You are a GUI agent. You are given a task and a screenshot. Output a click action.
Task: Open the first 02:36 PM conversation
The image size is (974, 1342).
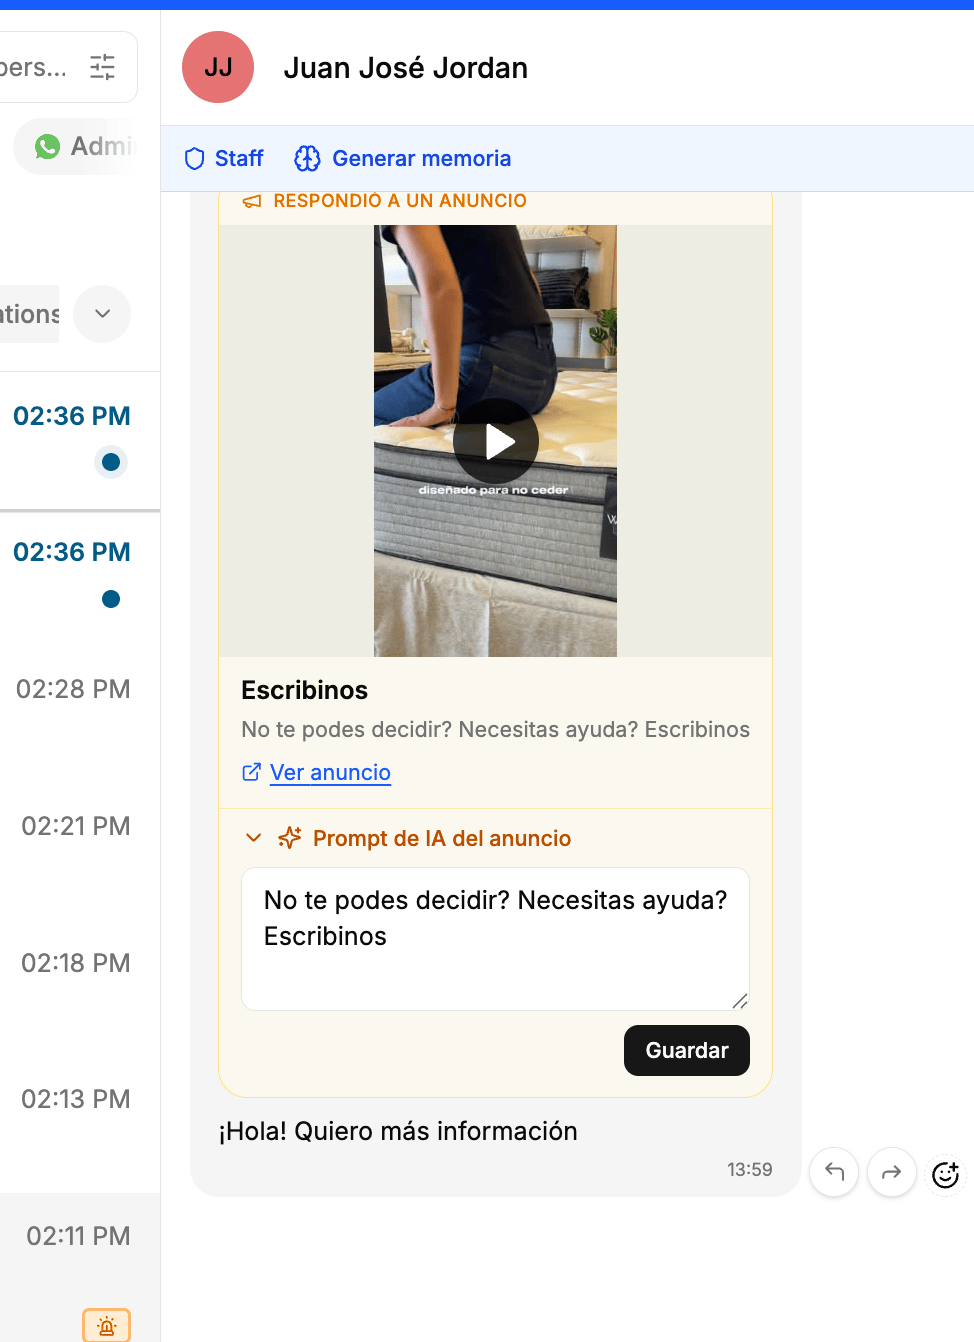coord(80,440)
